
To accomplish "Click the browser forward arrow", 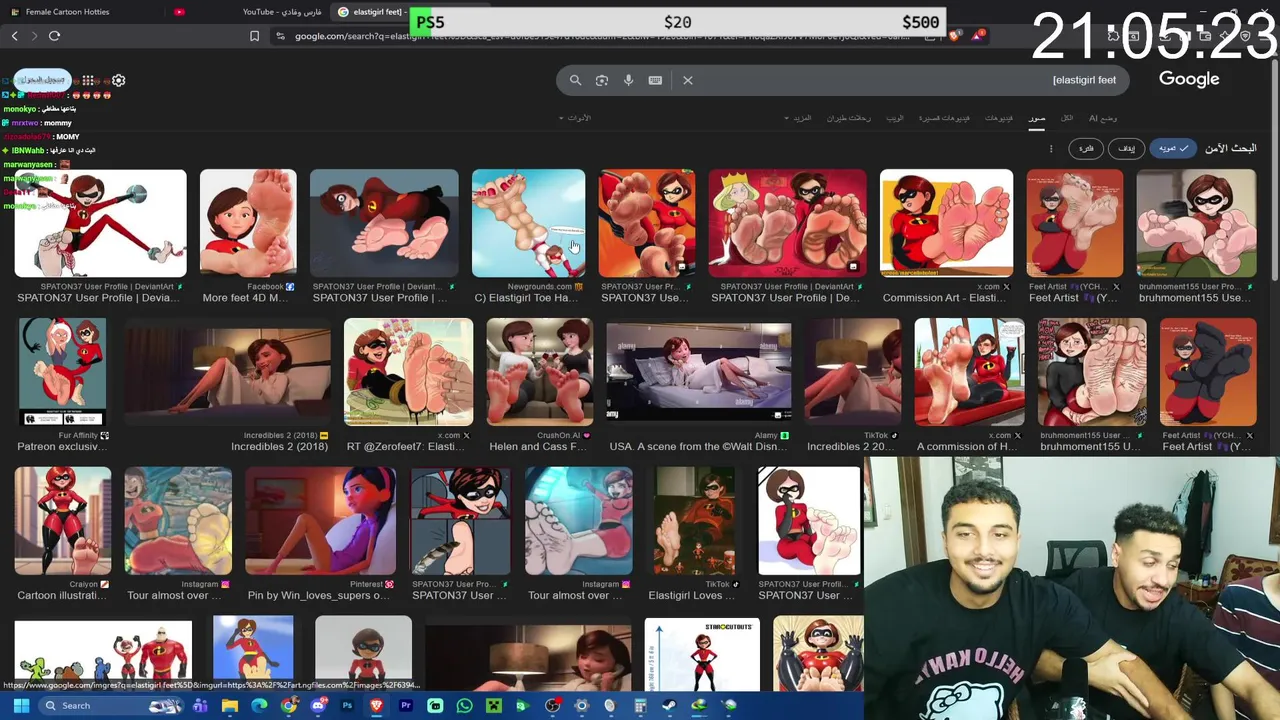I will click(x=34, y=36).
